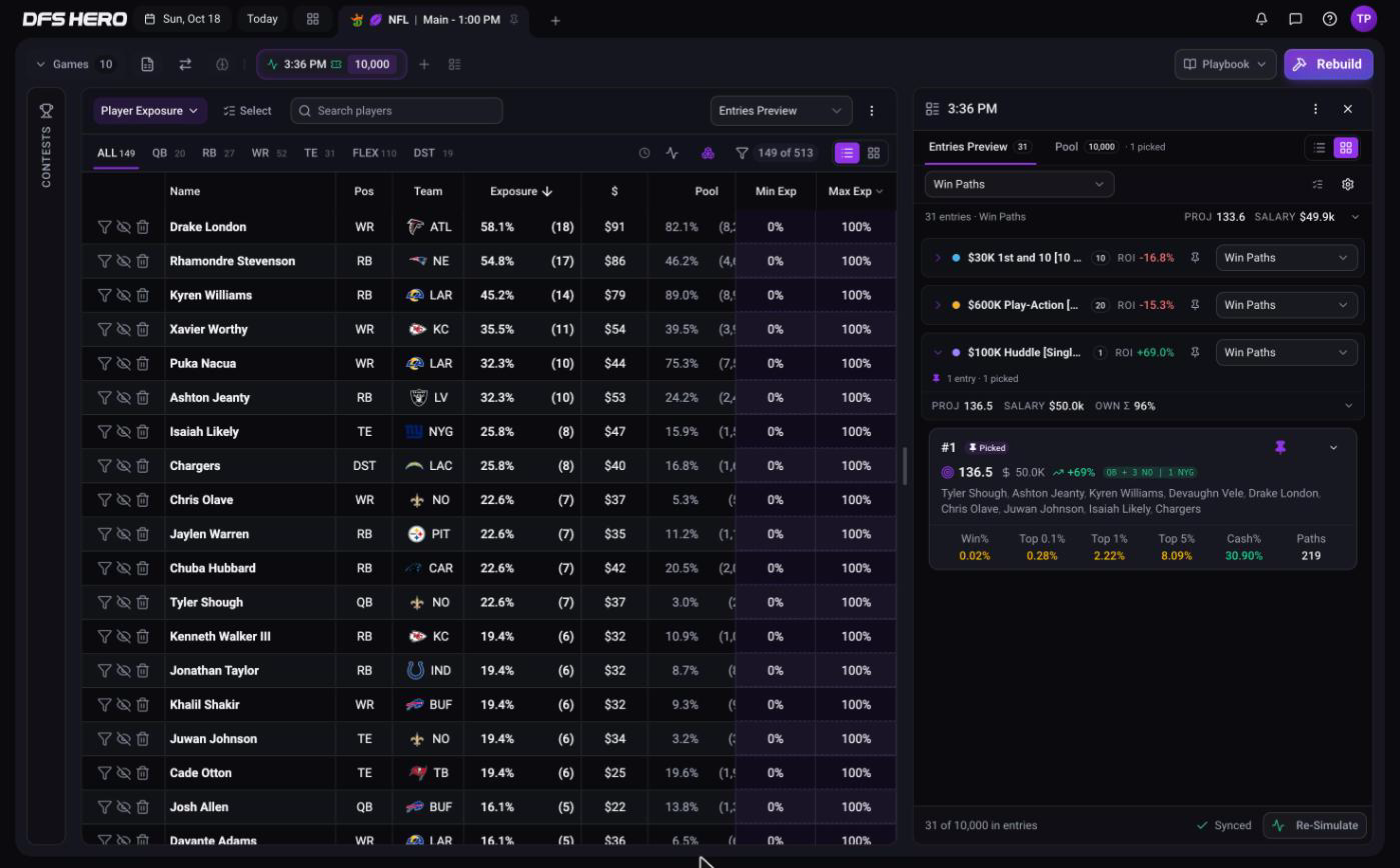Filter by Drake London using funnel icon
This screenshot has height=868, width=1400.
coord(104,227)
